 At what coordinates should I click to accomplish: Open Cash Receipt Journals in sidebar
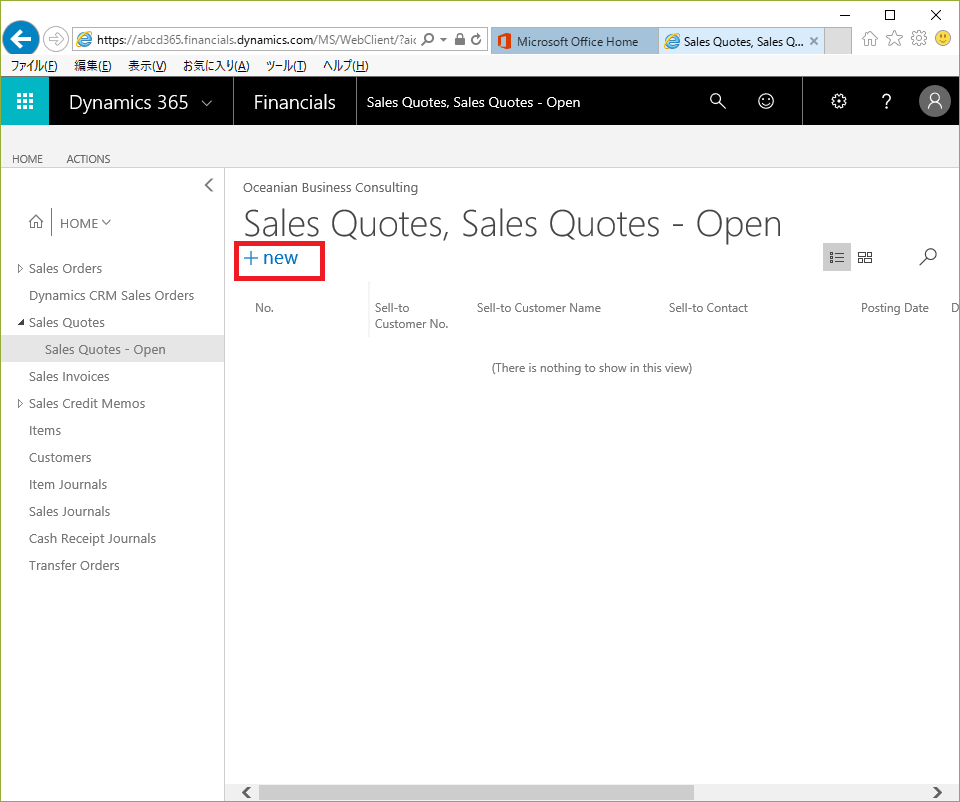point(92,538)
